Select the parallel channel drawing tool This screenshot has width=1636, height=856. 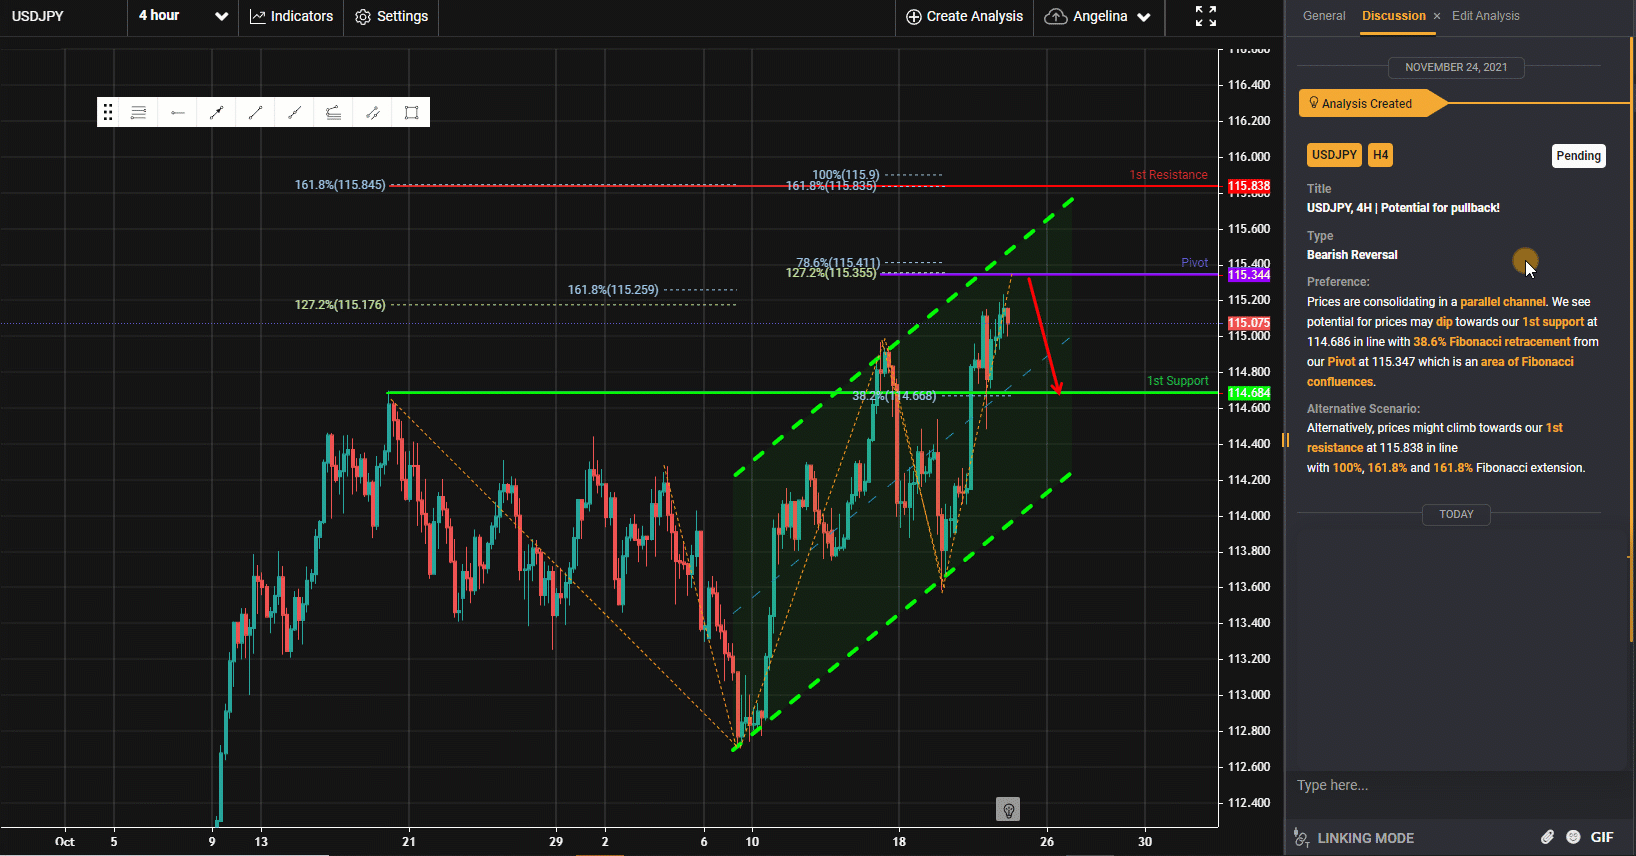(372, 112)
